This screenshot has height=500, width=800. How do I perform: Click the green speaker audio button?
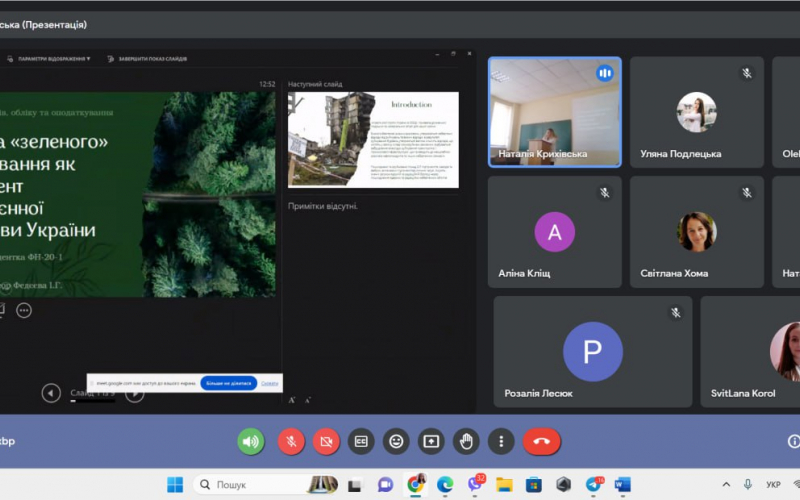pyautogui.click(x=251, y=441)
